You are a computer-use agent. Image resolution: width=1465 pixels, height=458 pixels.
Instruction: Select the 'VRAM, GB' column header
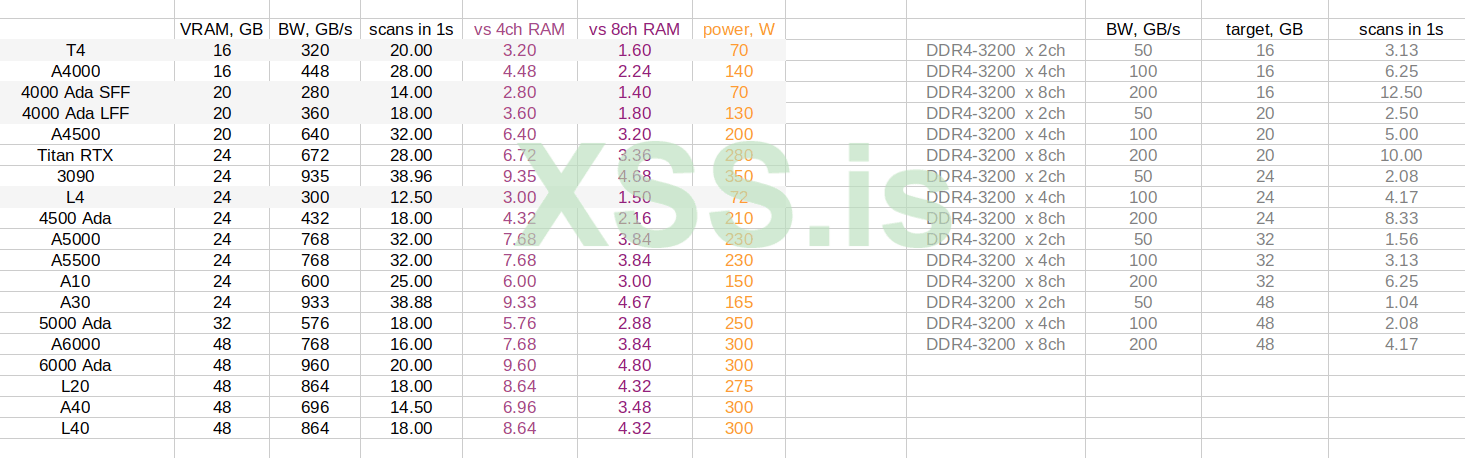coord(221,29)
